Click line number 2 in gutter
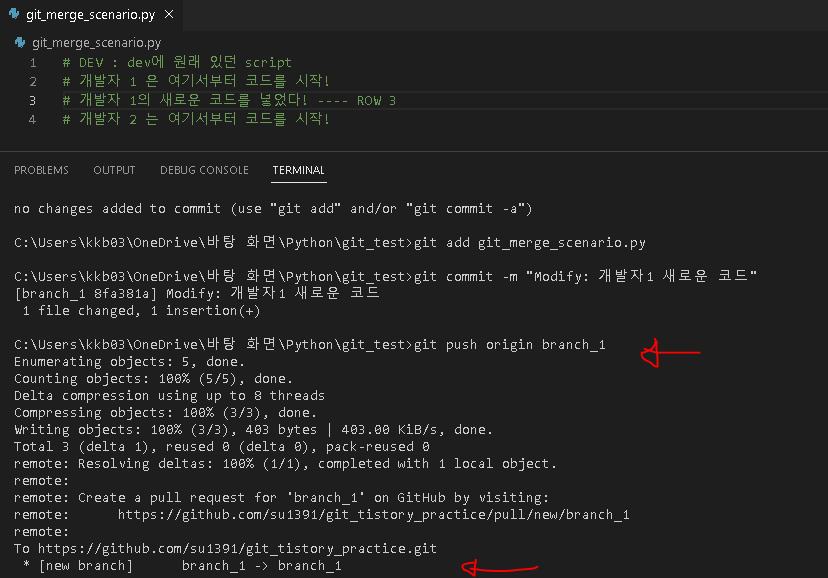This screenshot has height=578, width=828. point(33,81)
